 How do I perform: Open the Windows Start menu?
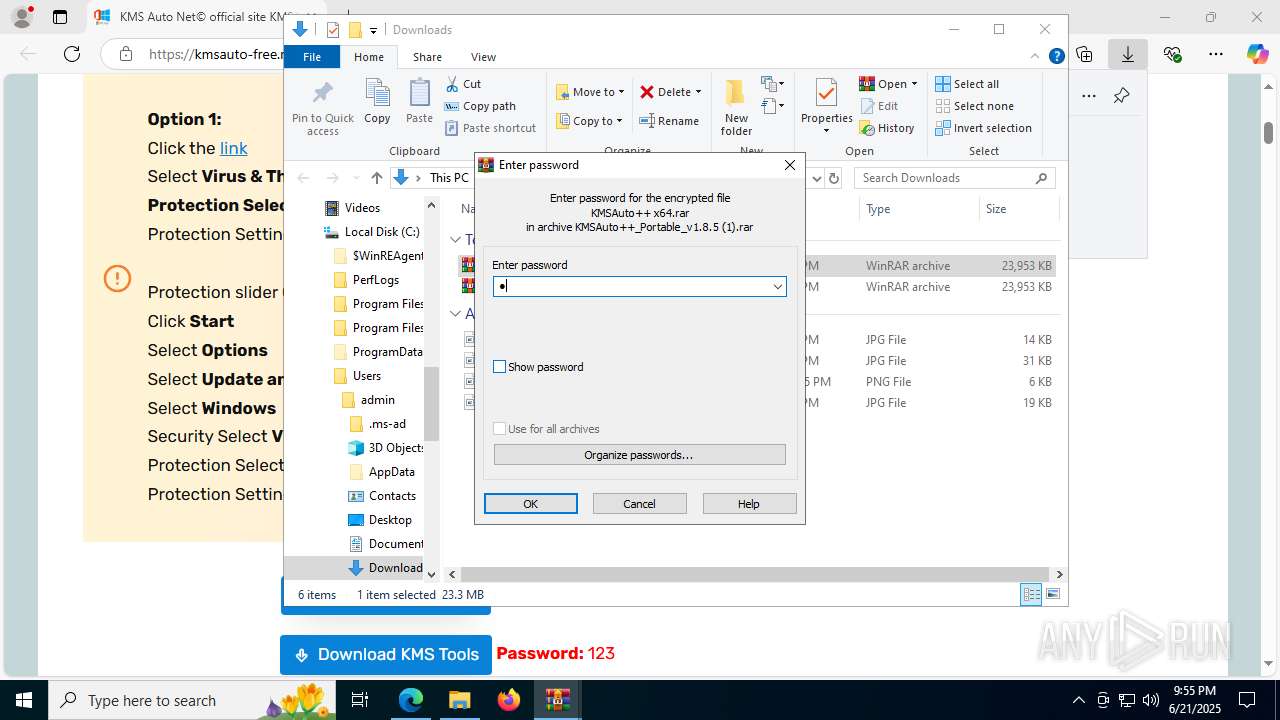[23, 700]
